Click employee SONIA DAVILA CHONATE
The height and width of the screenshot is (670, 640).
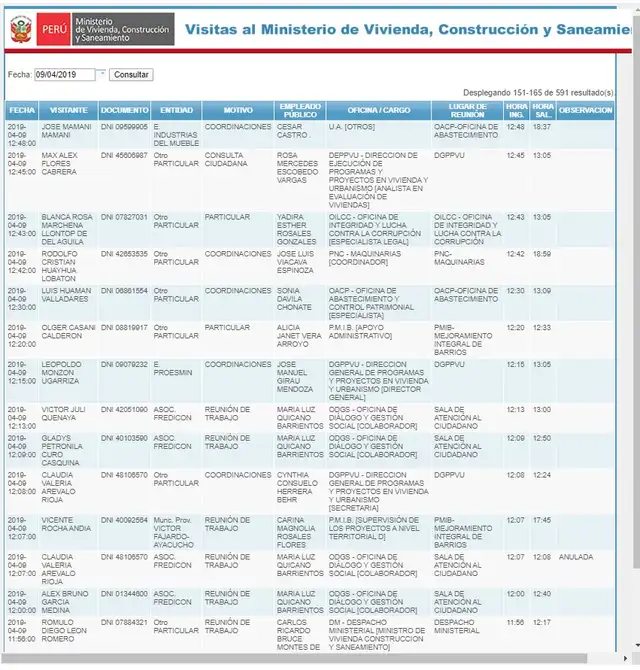coord(294,299)
